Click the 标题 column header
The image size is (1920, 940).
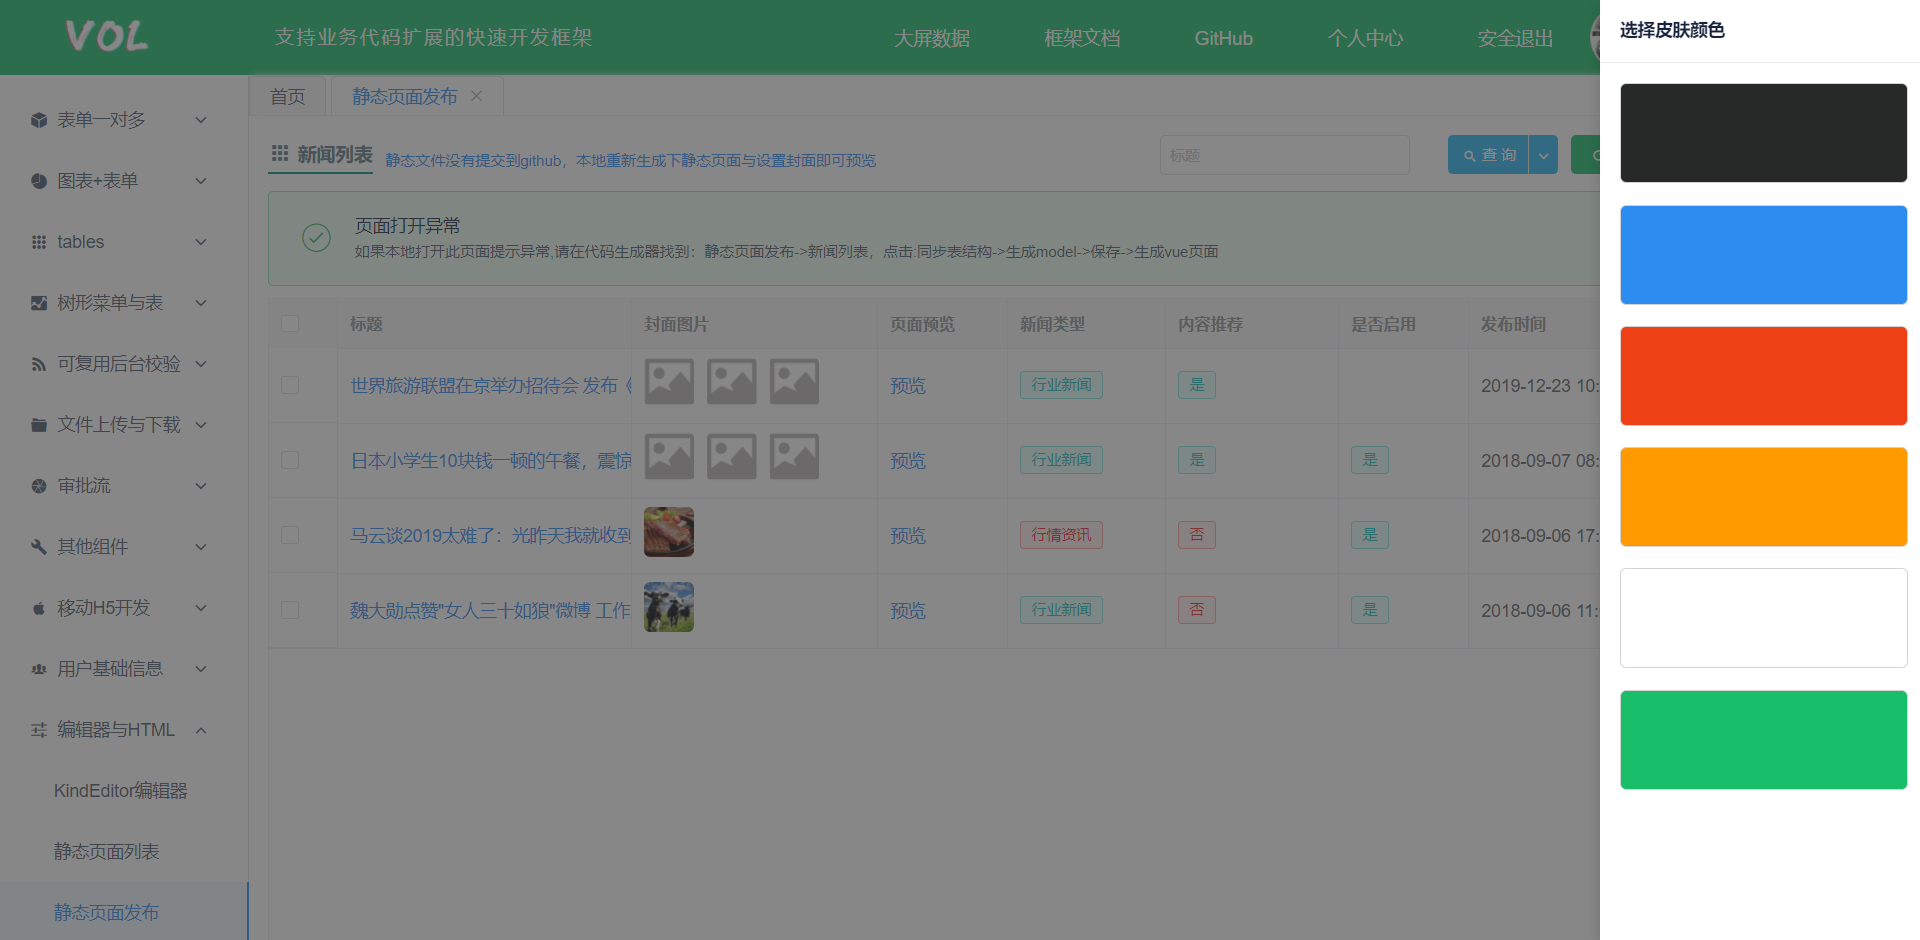click(366, 324)
